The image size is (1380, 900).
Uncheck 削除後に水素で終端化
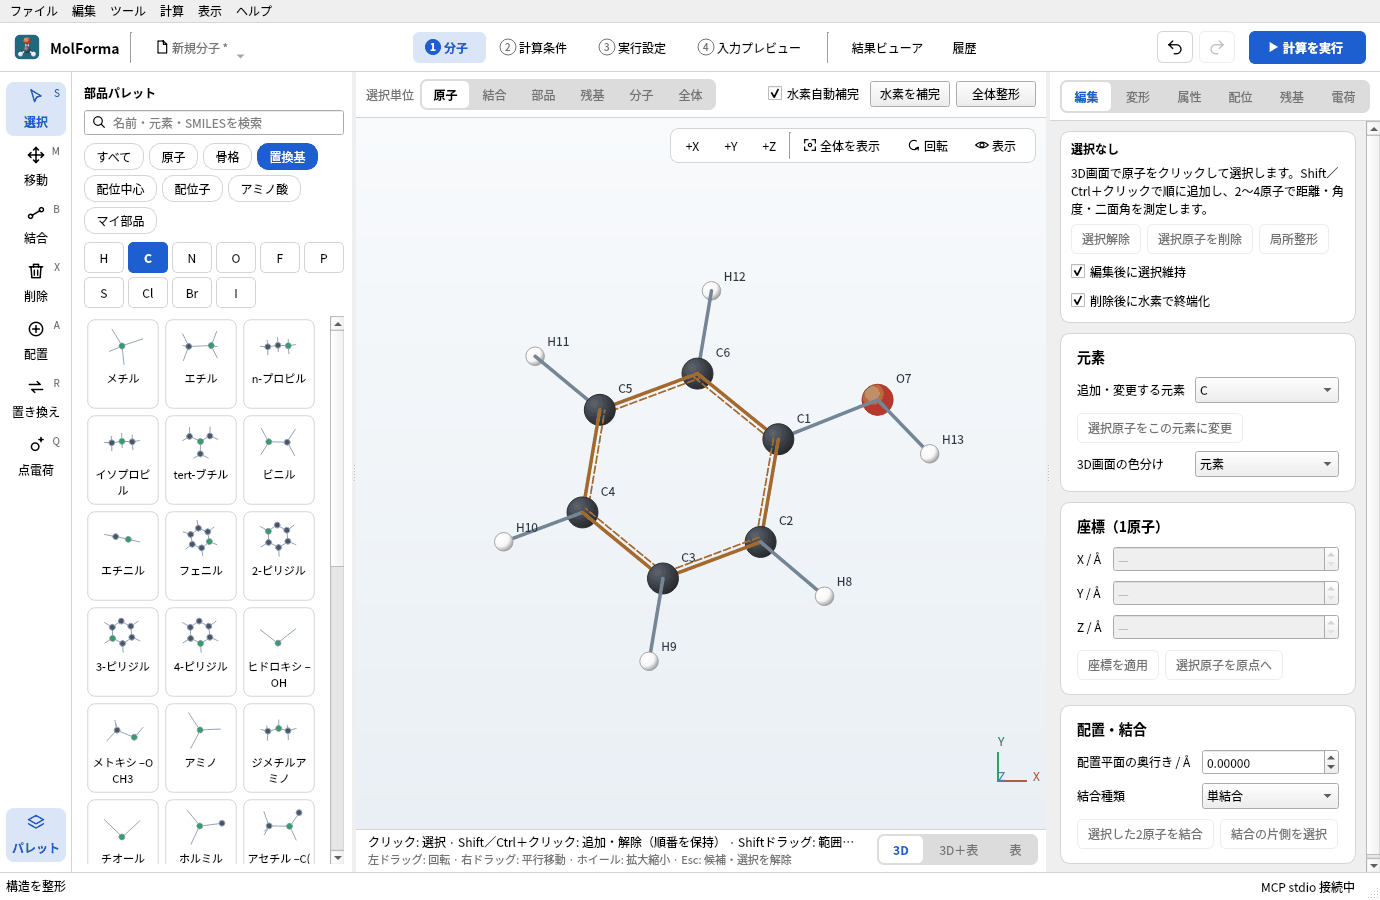(1078, 300)
